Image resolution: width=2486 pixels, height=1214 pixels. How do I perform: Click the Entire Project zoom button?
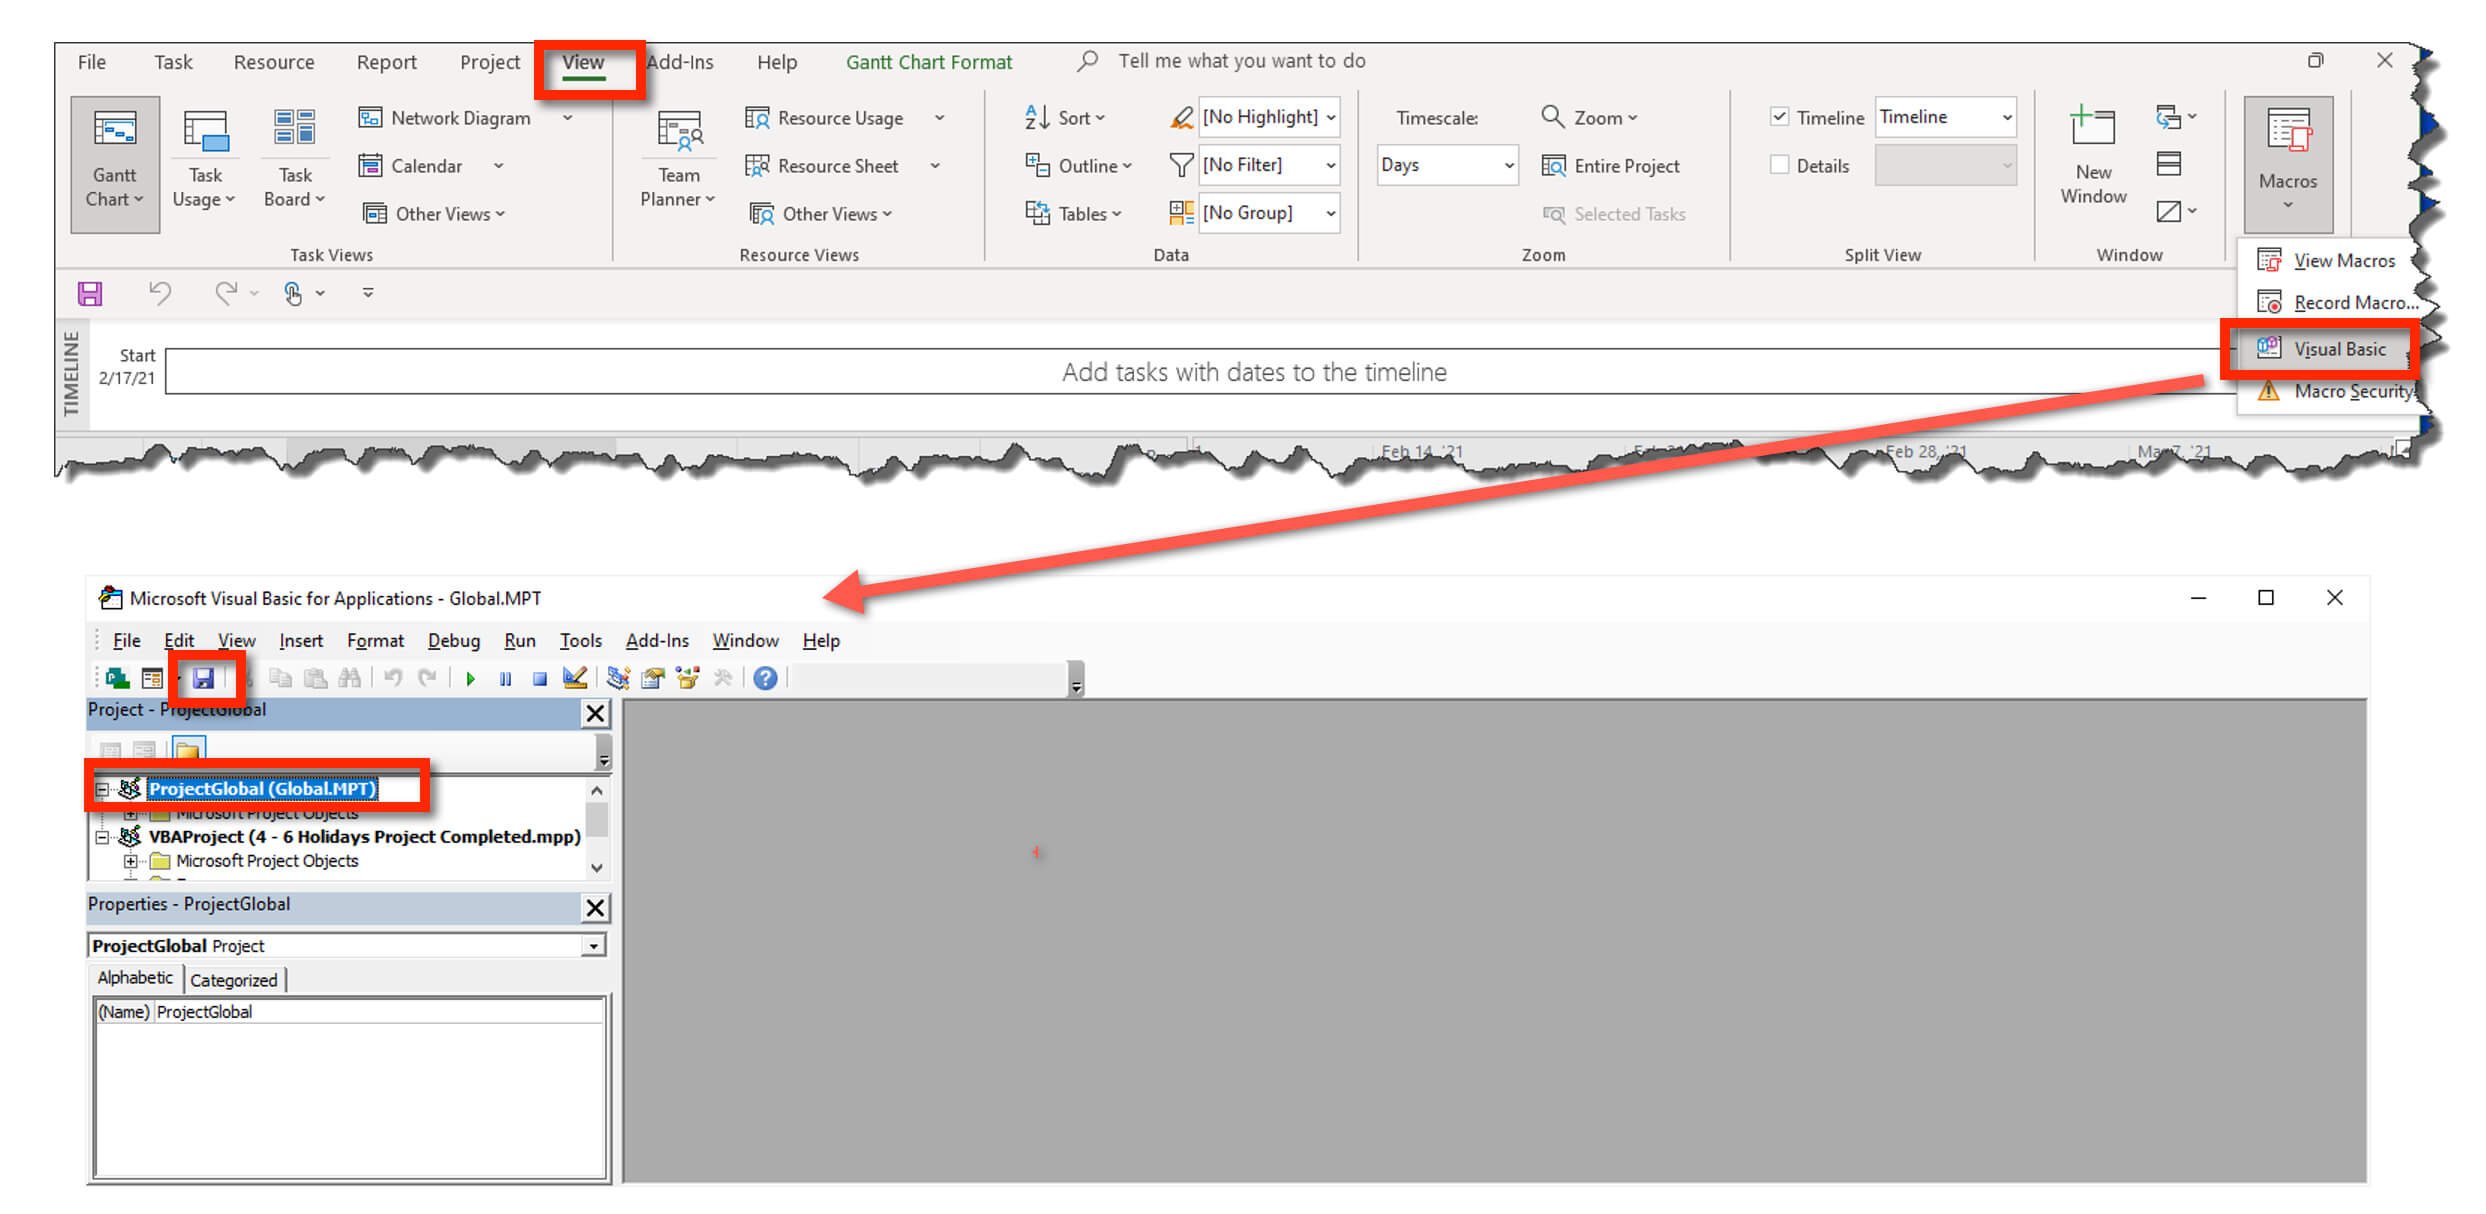pos(1611,166)
